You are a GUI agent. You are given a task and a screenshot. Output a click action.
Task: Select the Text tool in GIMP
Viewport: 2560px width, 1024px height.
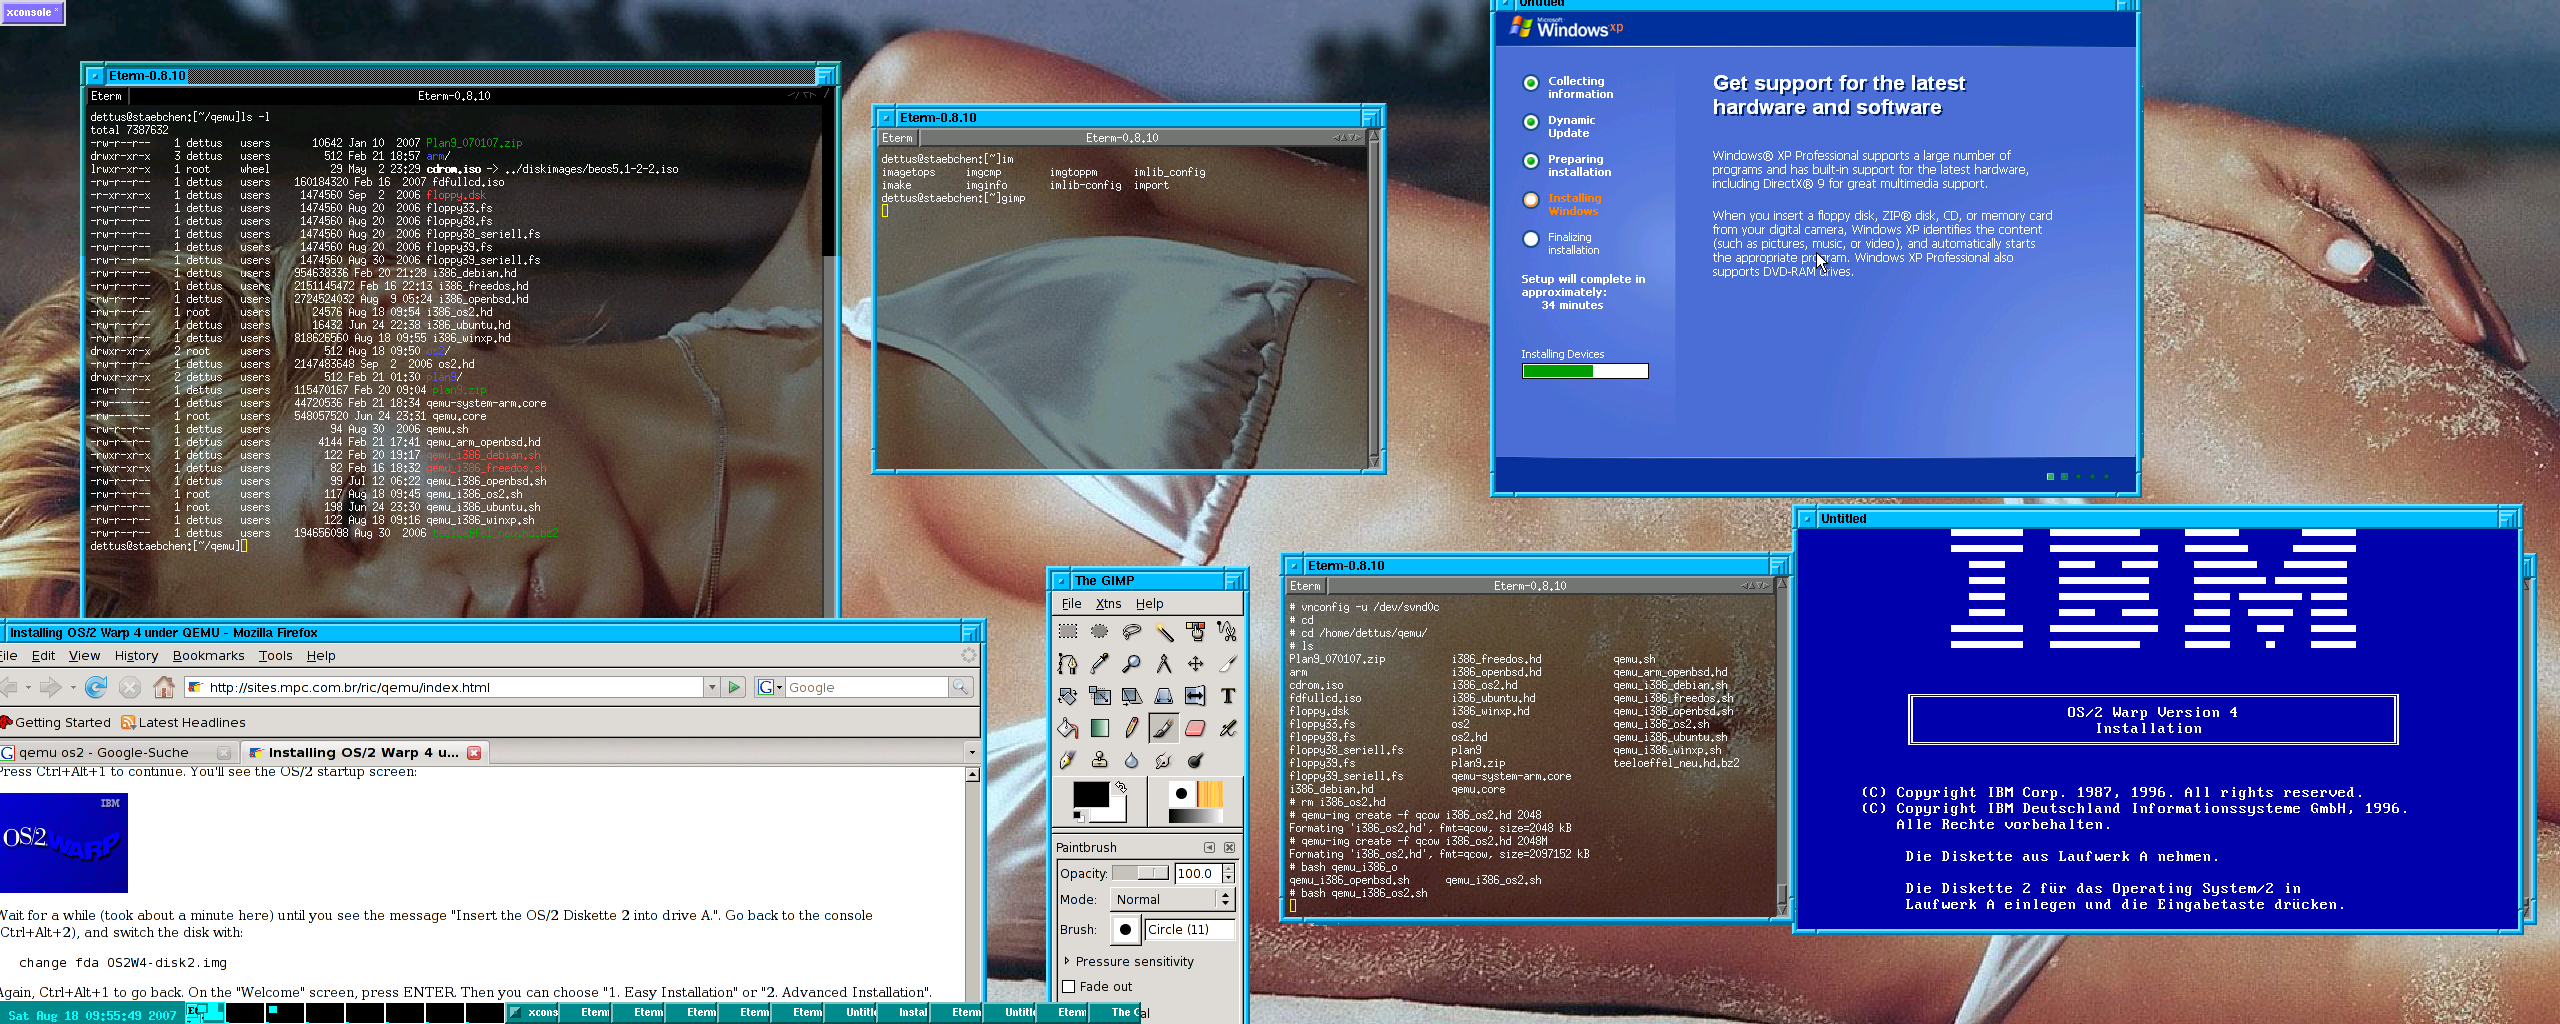click(x=1228, y=695)
